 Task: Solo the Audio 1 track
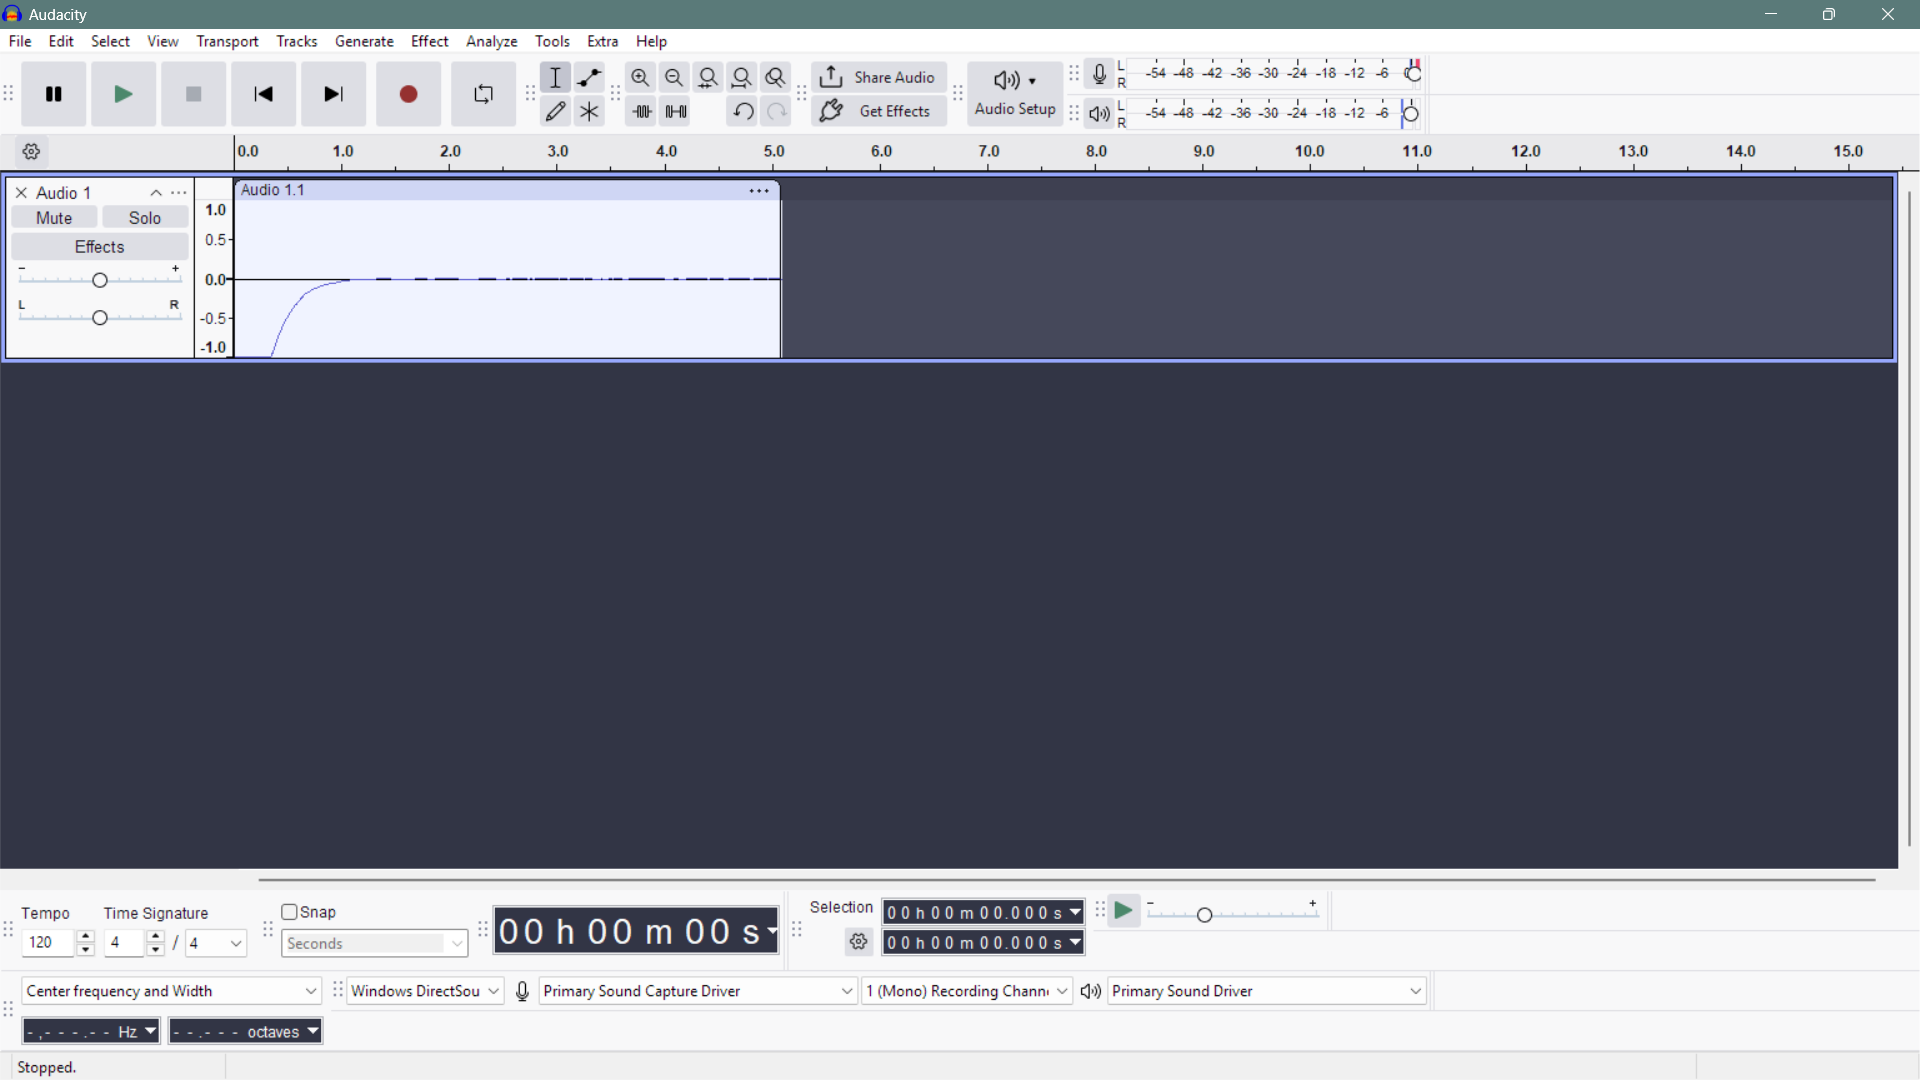(x=145, y=218)
